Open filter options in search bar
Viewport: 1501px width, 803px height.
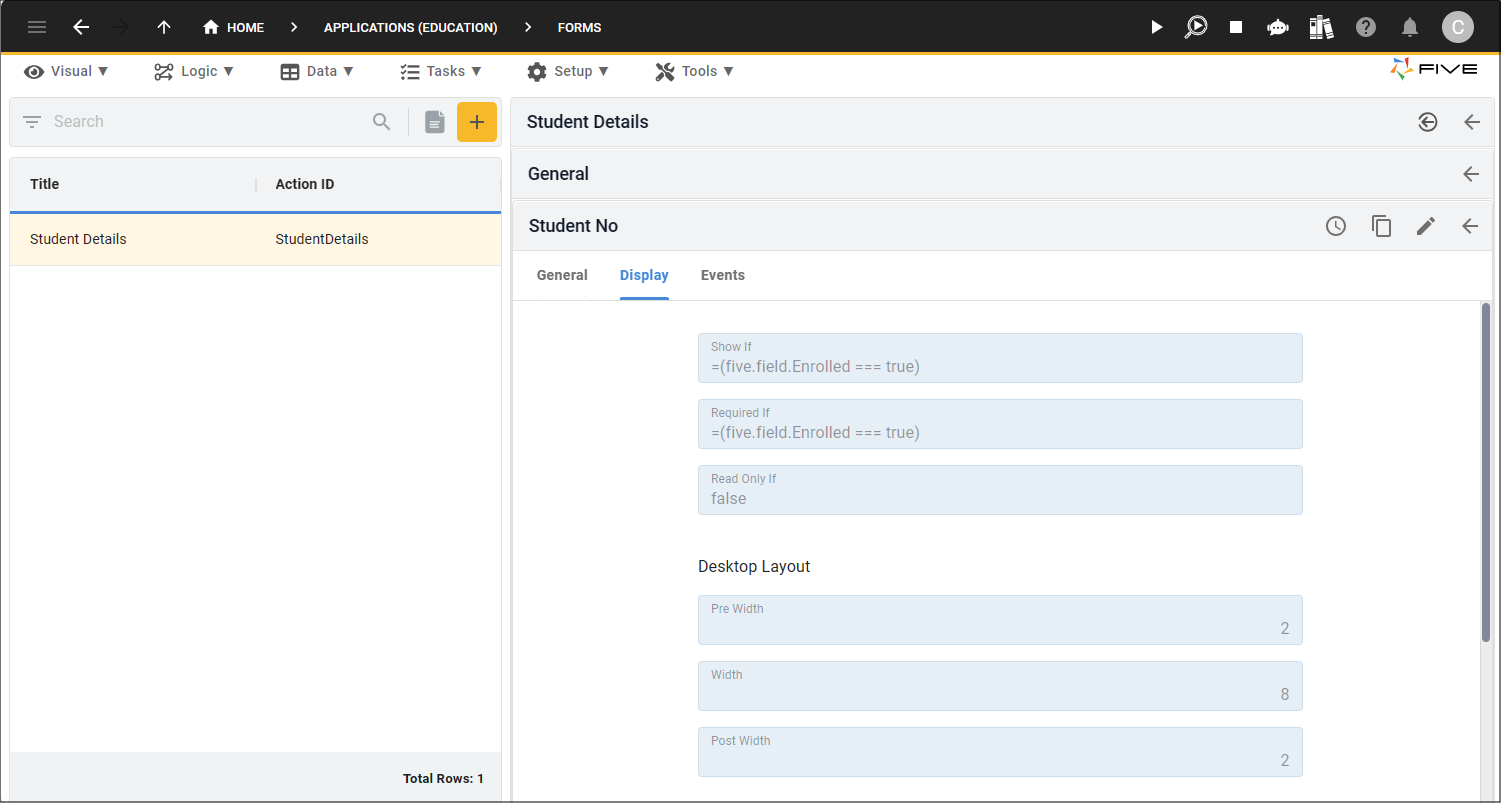(32, 122)
